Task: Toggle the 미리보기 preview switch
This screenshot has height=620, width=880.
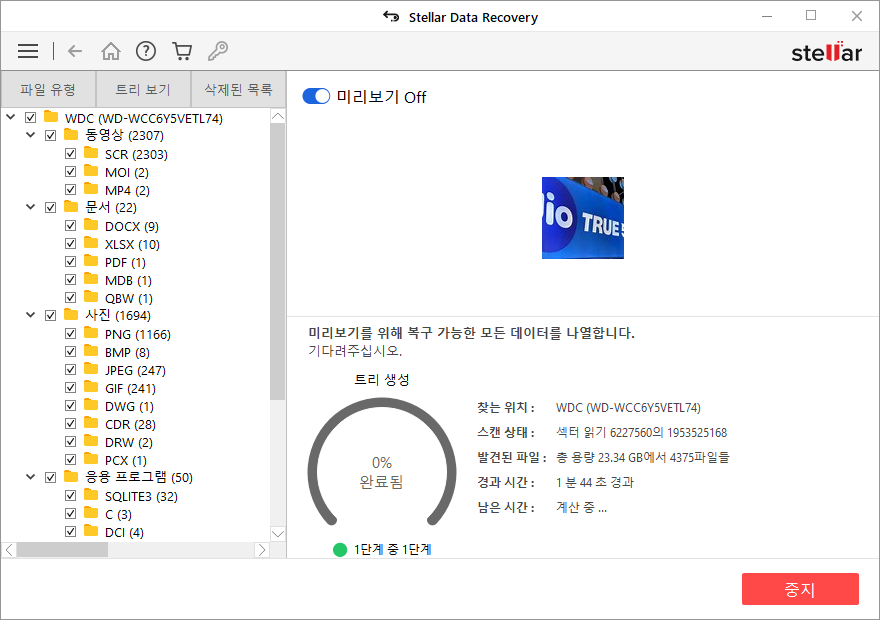Action: tap(316, 97)
